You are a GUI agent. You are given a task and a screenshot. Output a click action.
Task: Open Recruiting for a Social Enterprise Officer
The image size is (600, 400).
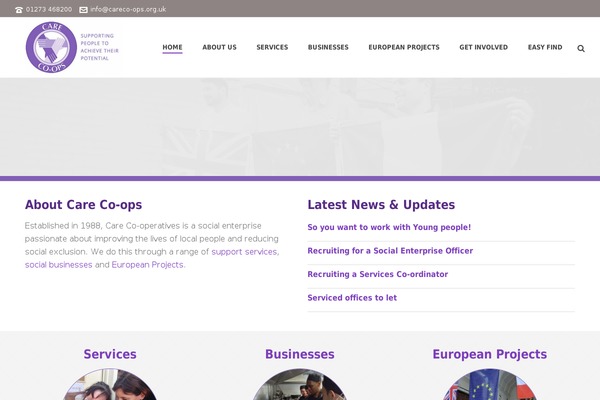(x=390, y=251)
